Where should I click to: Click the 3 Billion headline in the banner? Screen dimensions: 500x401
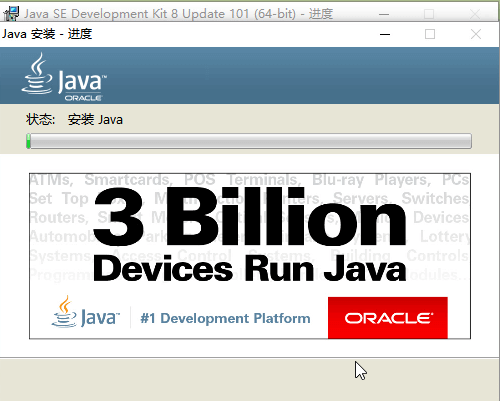249,216
